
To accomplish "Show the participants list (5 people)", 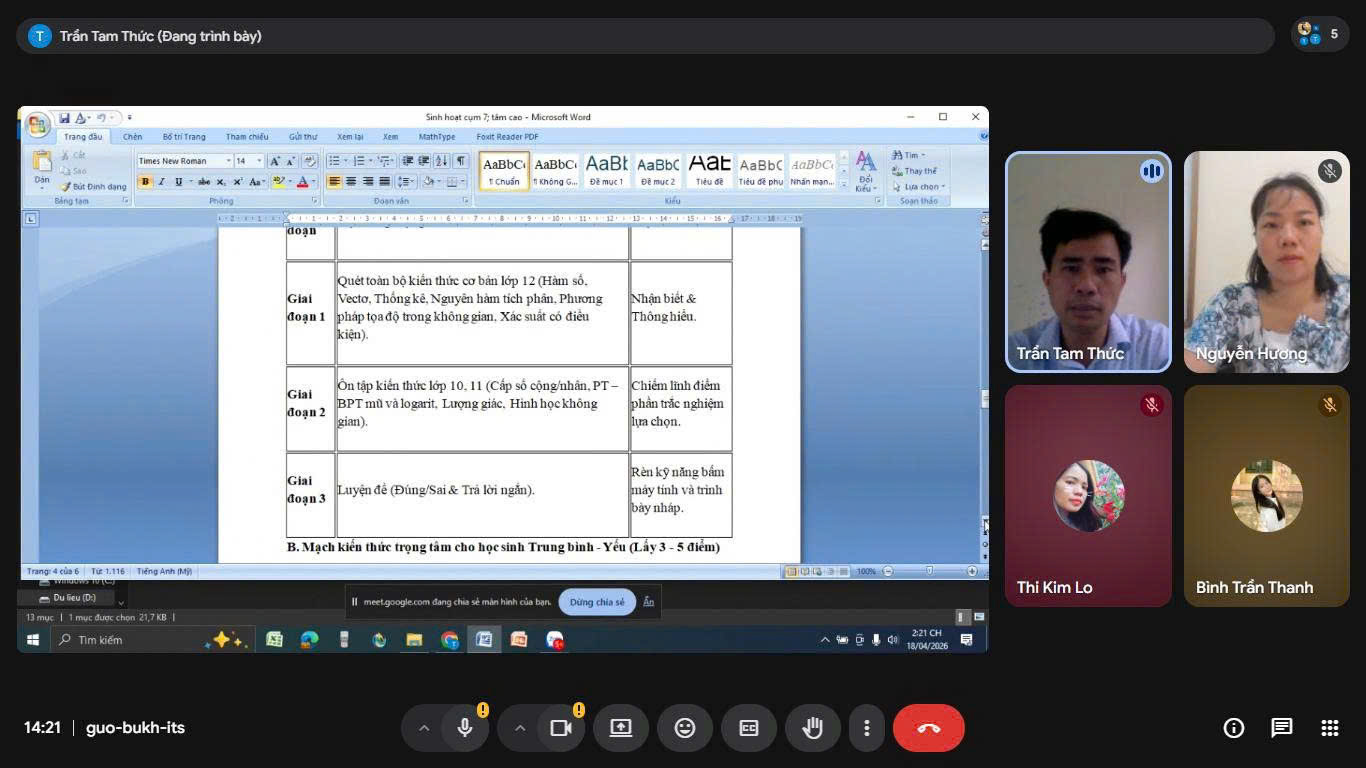I will pos(1319,34).
